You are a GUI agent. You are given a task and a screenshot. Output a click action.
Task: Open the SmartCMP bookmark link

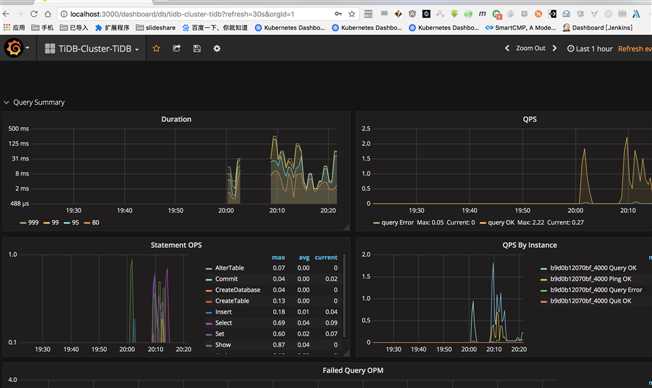click(521, 27)
